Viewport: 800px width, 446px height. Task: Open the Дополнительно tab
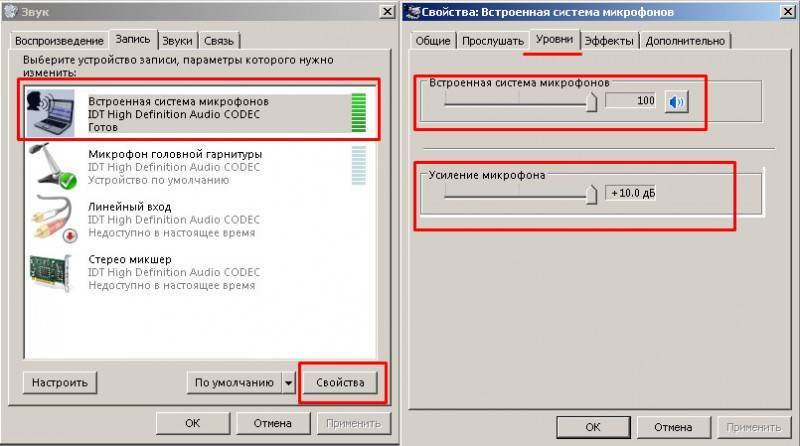pos(685,41)
